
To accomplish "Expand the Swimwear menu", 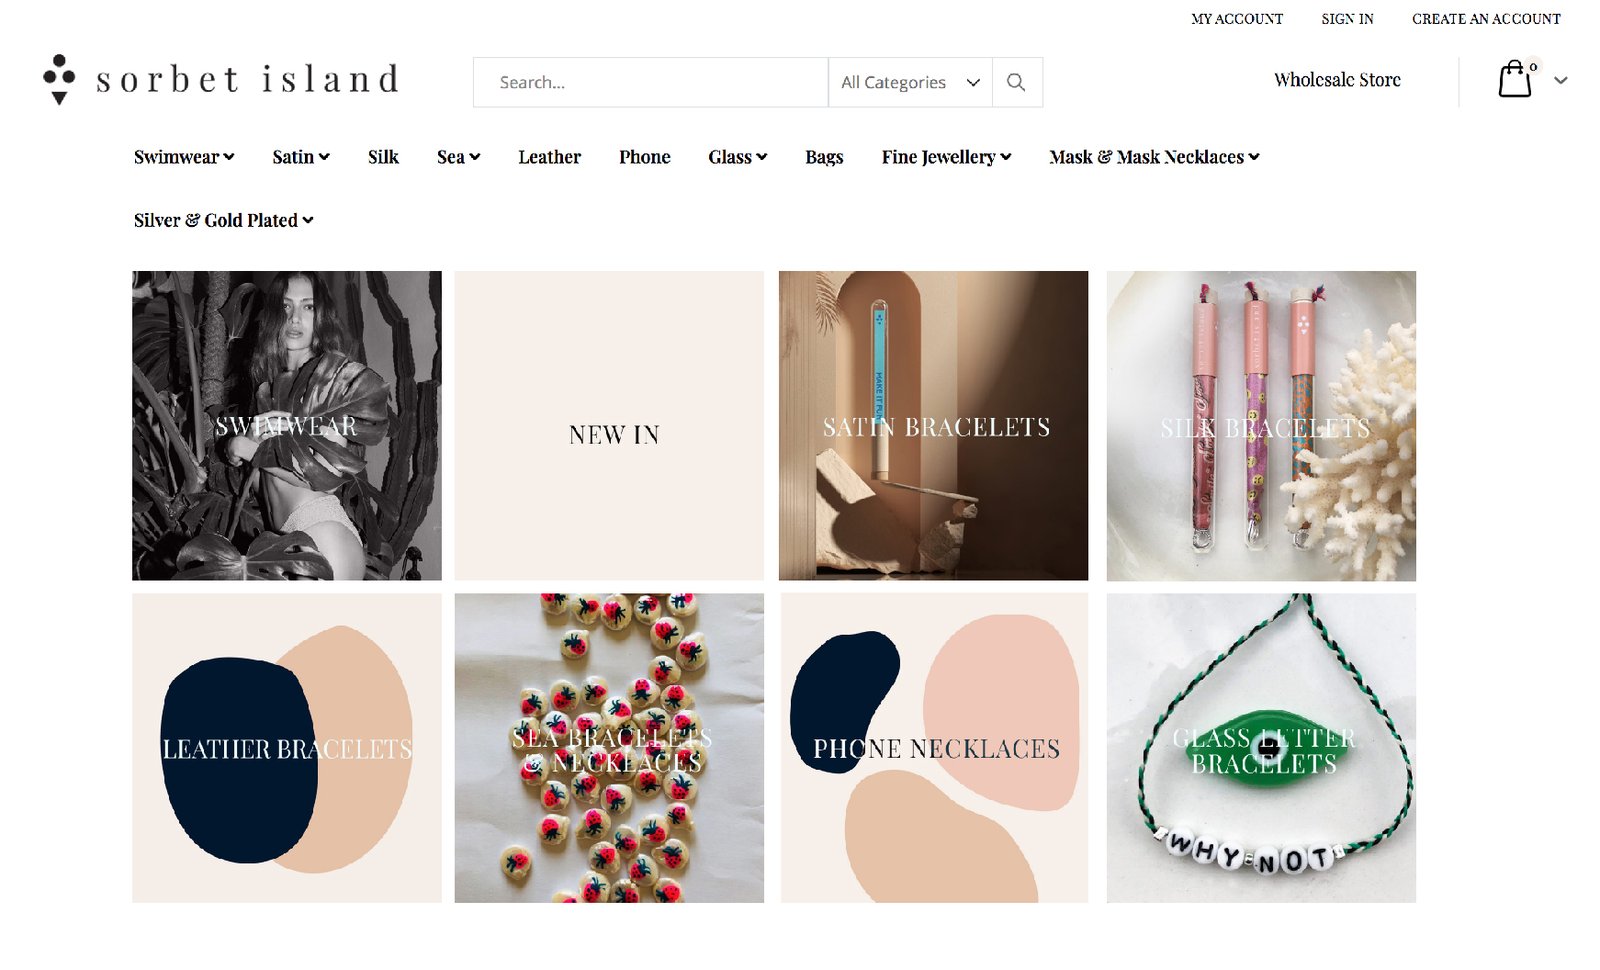I will (184, 157).
